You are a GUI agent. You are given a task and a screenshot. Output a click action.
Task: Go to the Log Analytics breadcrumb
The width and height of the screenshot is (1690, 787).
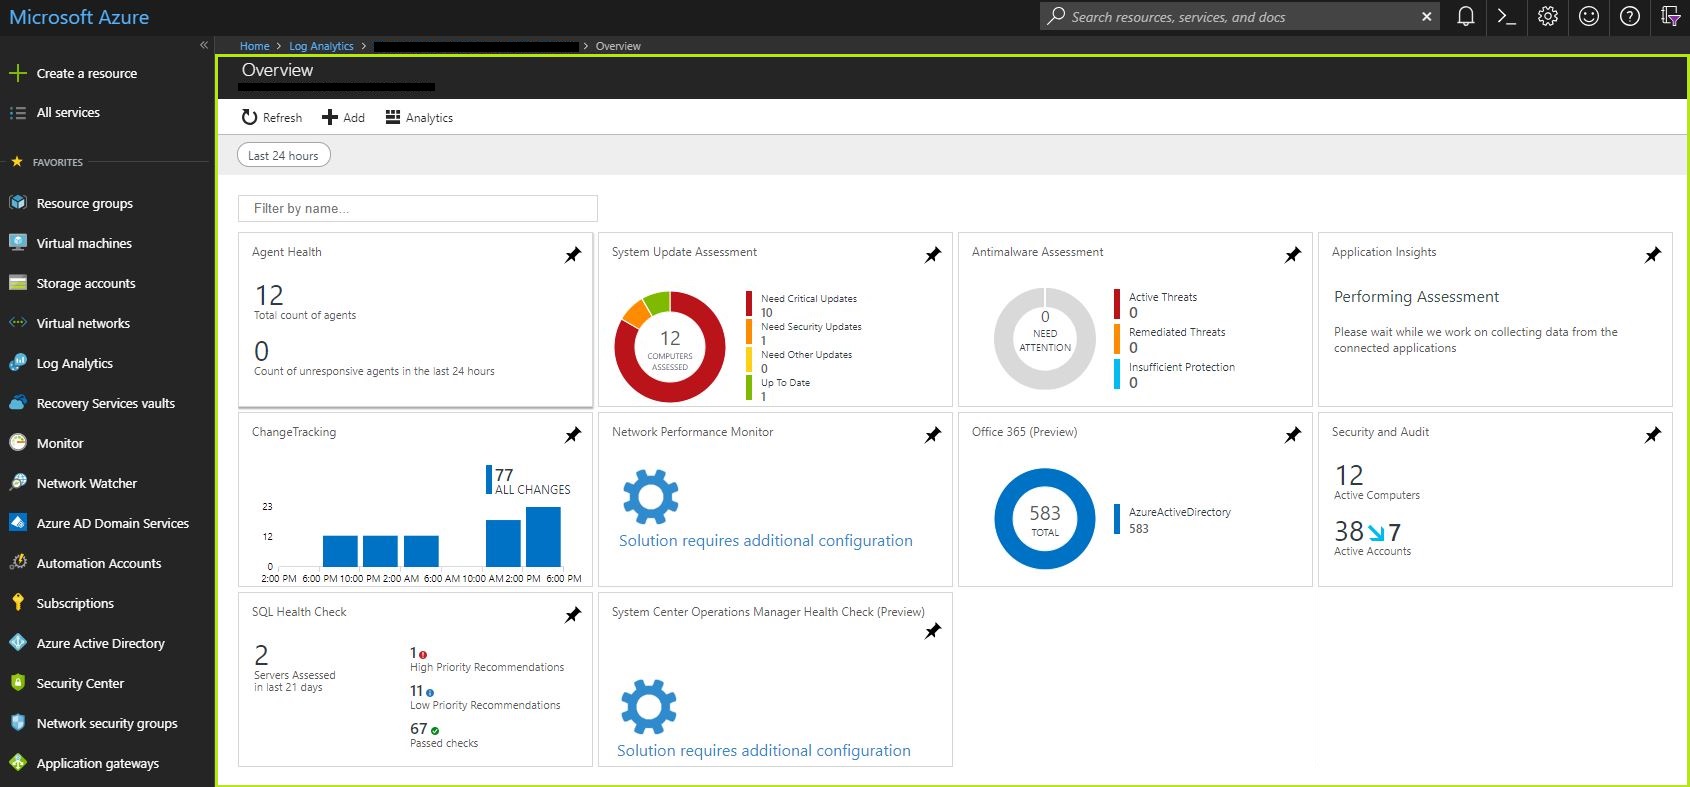coord(321,46)
